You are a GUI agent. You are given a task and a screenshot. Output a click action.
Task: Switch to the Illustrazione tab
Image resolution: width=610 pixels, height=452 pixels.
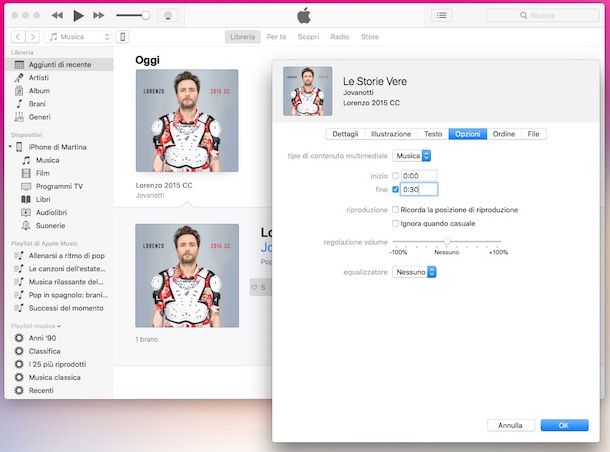pos(391,134)
